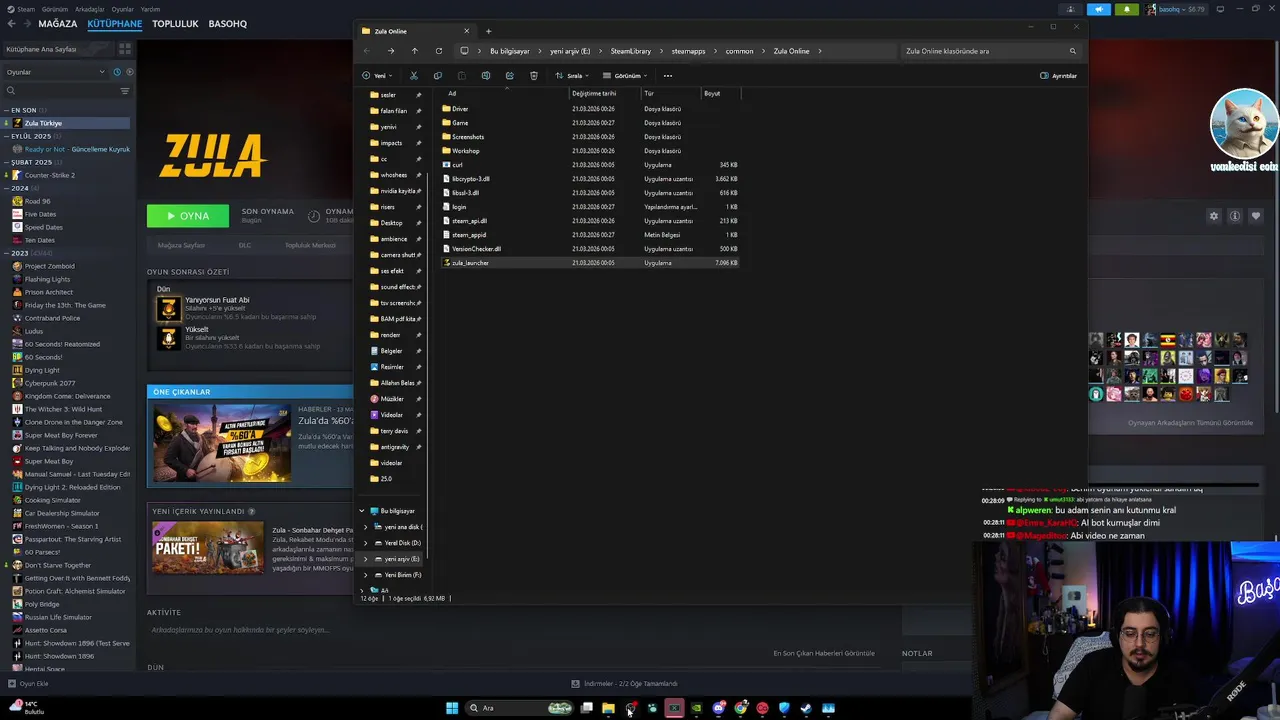Select the Screenshots folder in Explorer
This screenshot has width=1280, height=720.
(590, 137)
